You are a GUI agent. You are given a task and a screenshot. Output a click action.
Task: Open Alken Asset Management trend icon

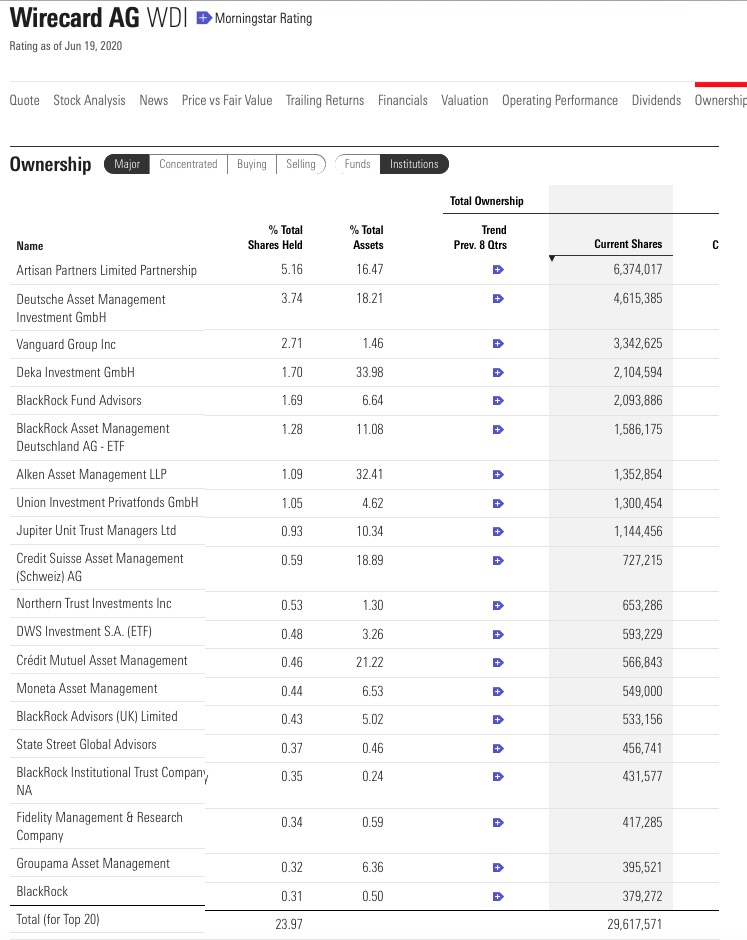click(498, 474)
